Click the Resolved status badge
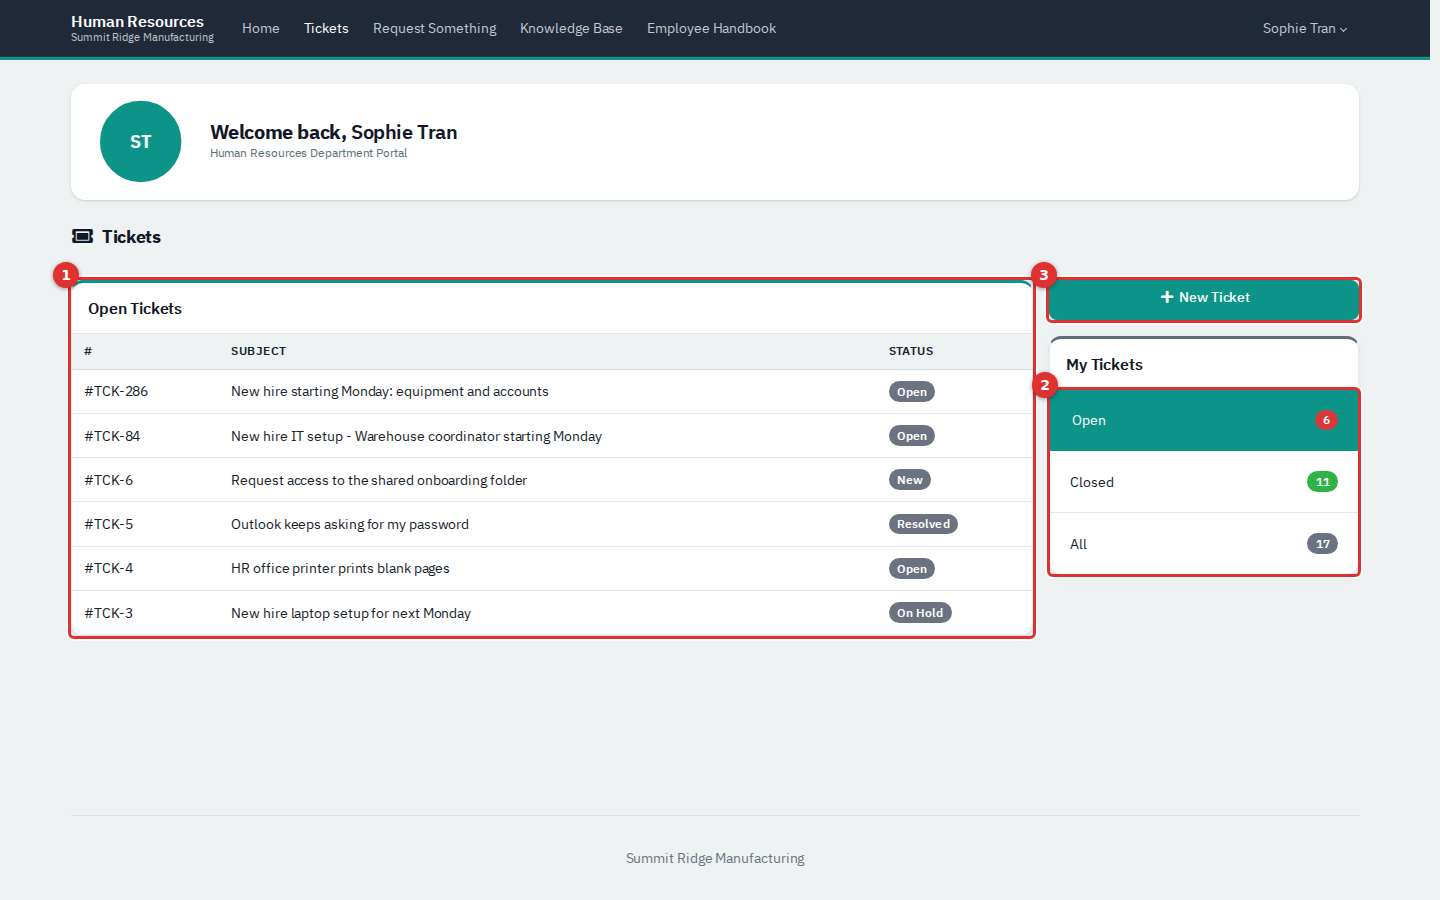Viewport: 1440px width, 900px height. pyautogui.click(x=923, y=524)
